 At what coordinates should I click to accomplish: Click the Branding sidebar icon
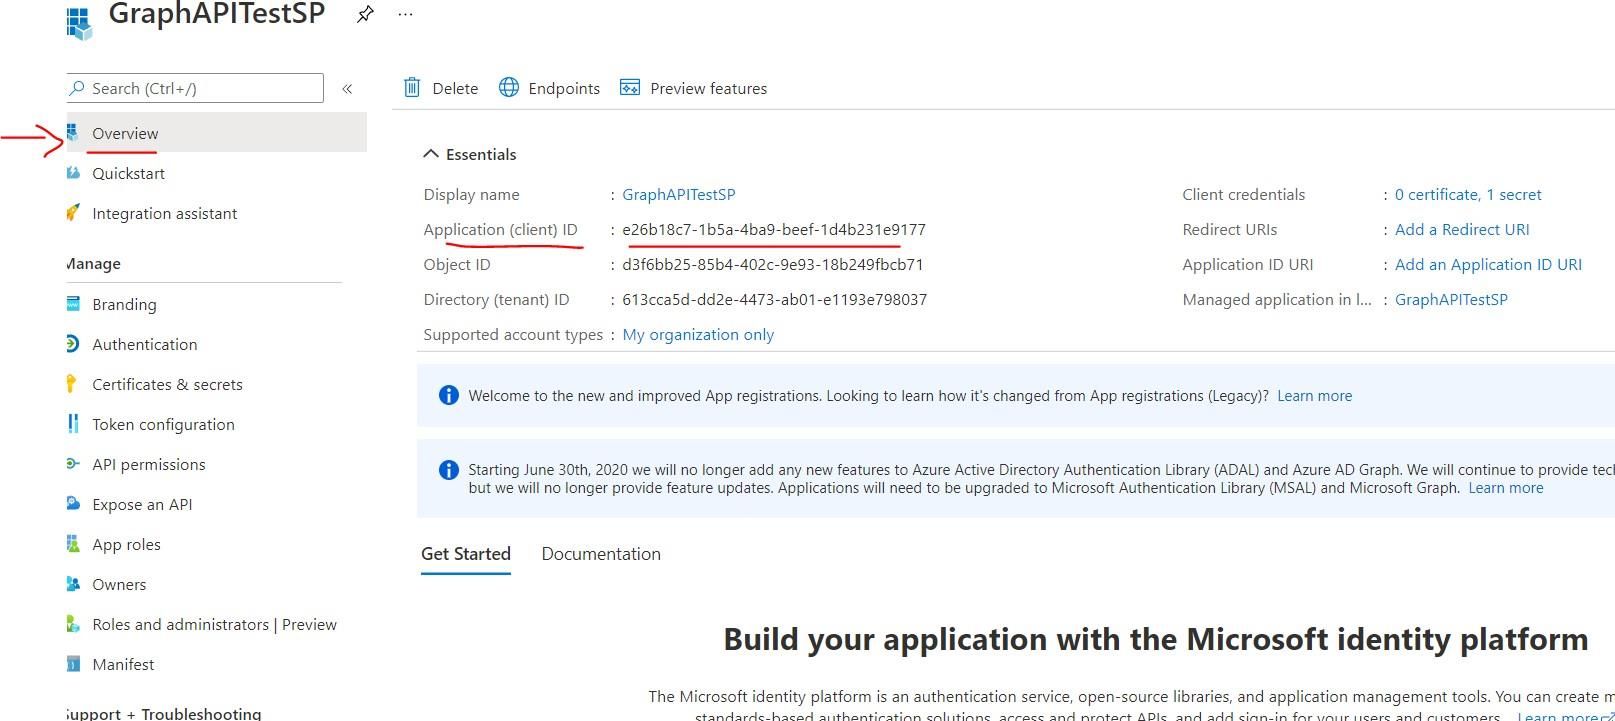pos(72,304)
